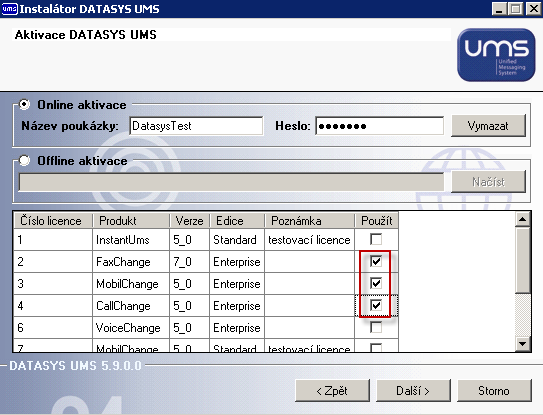This screenshot has height=415, width=543.
Task: Click the Produkt column header
Action: click(x=131, y=221)
